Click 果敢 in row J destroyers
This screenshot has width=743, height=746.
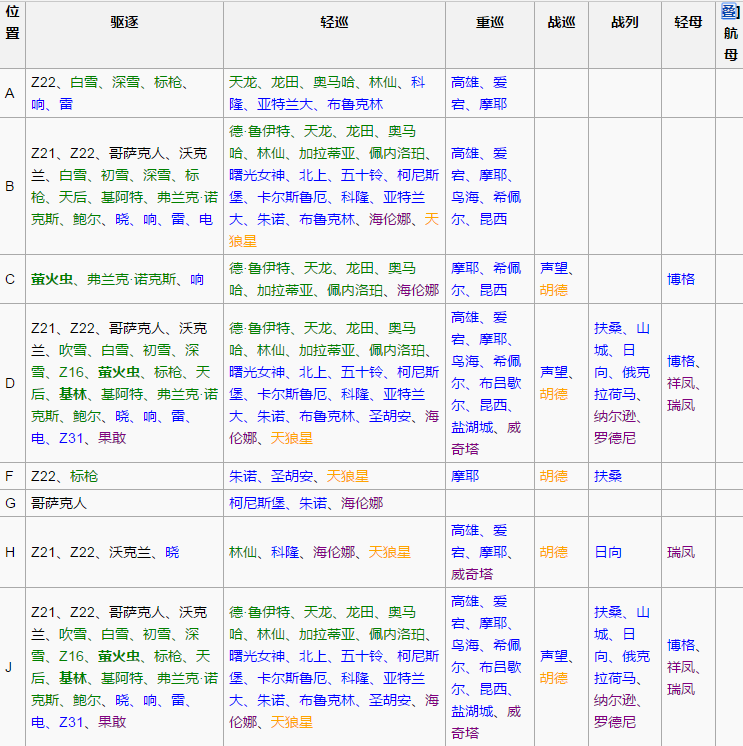(112, 722)
